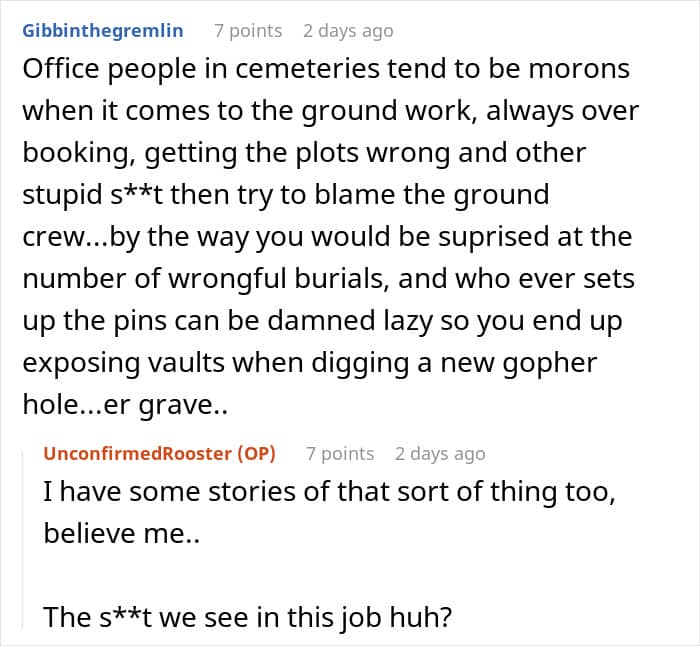Click the words 'exposing vaults' in the comment
Viewport: 700px width, 646px height.
coord(124,363)
